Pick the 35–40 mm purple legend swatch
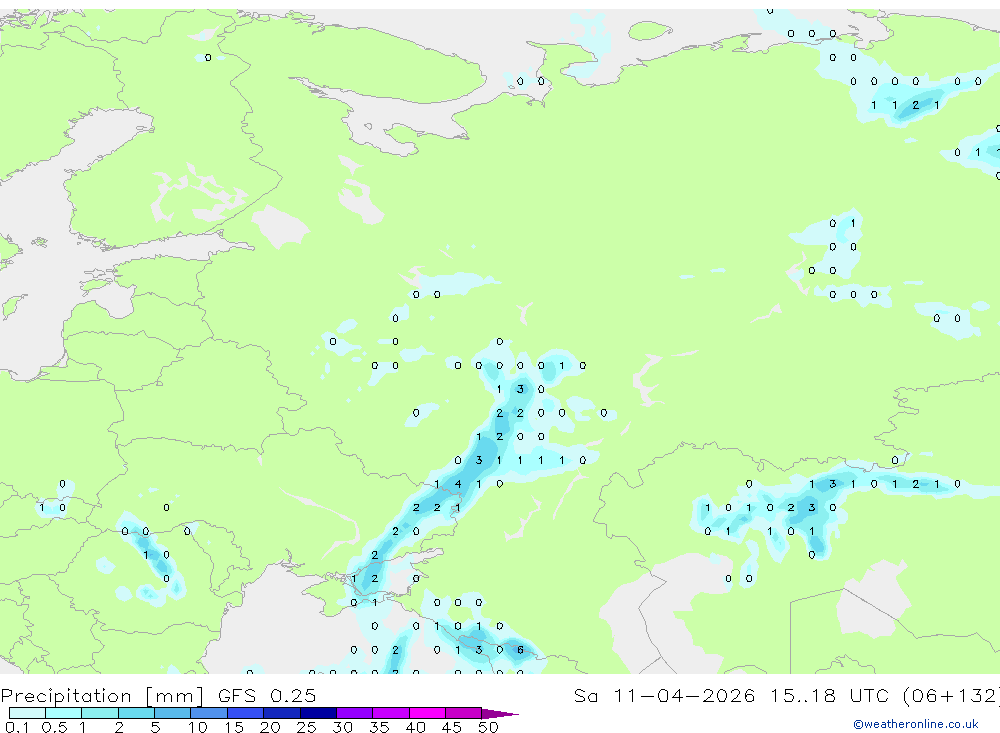 [391, 713]
